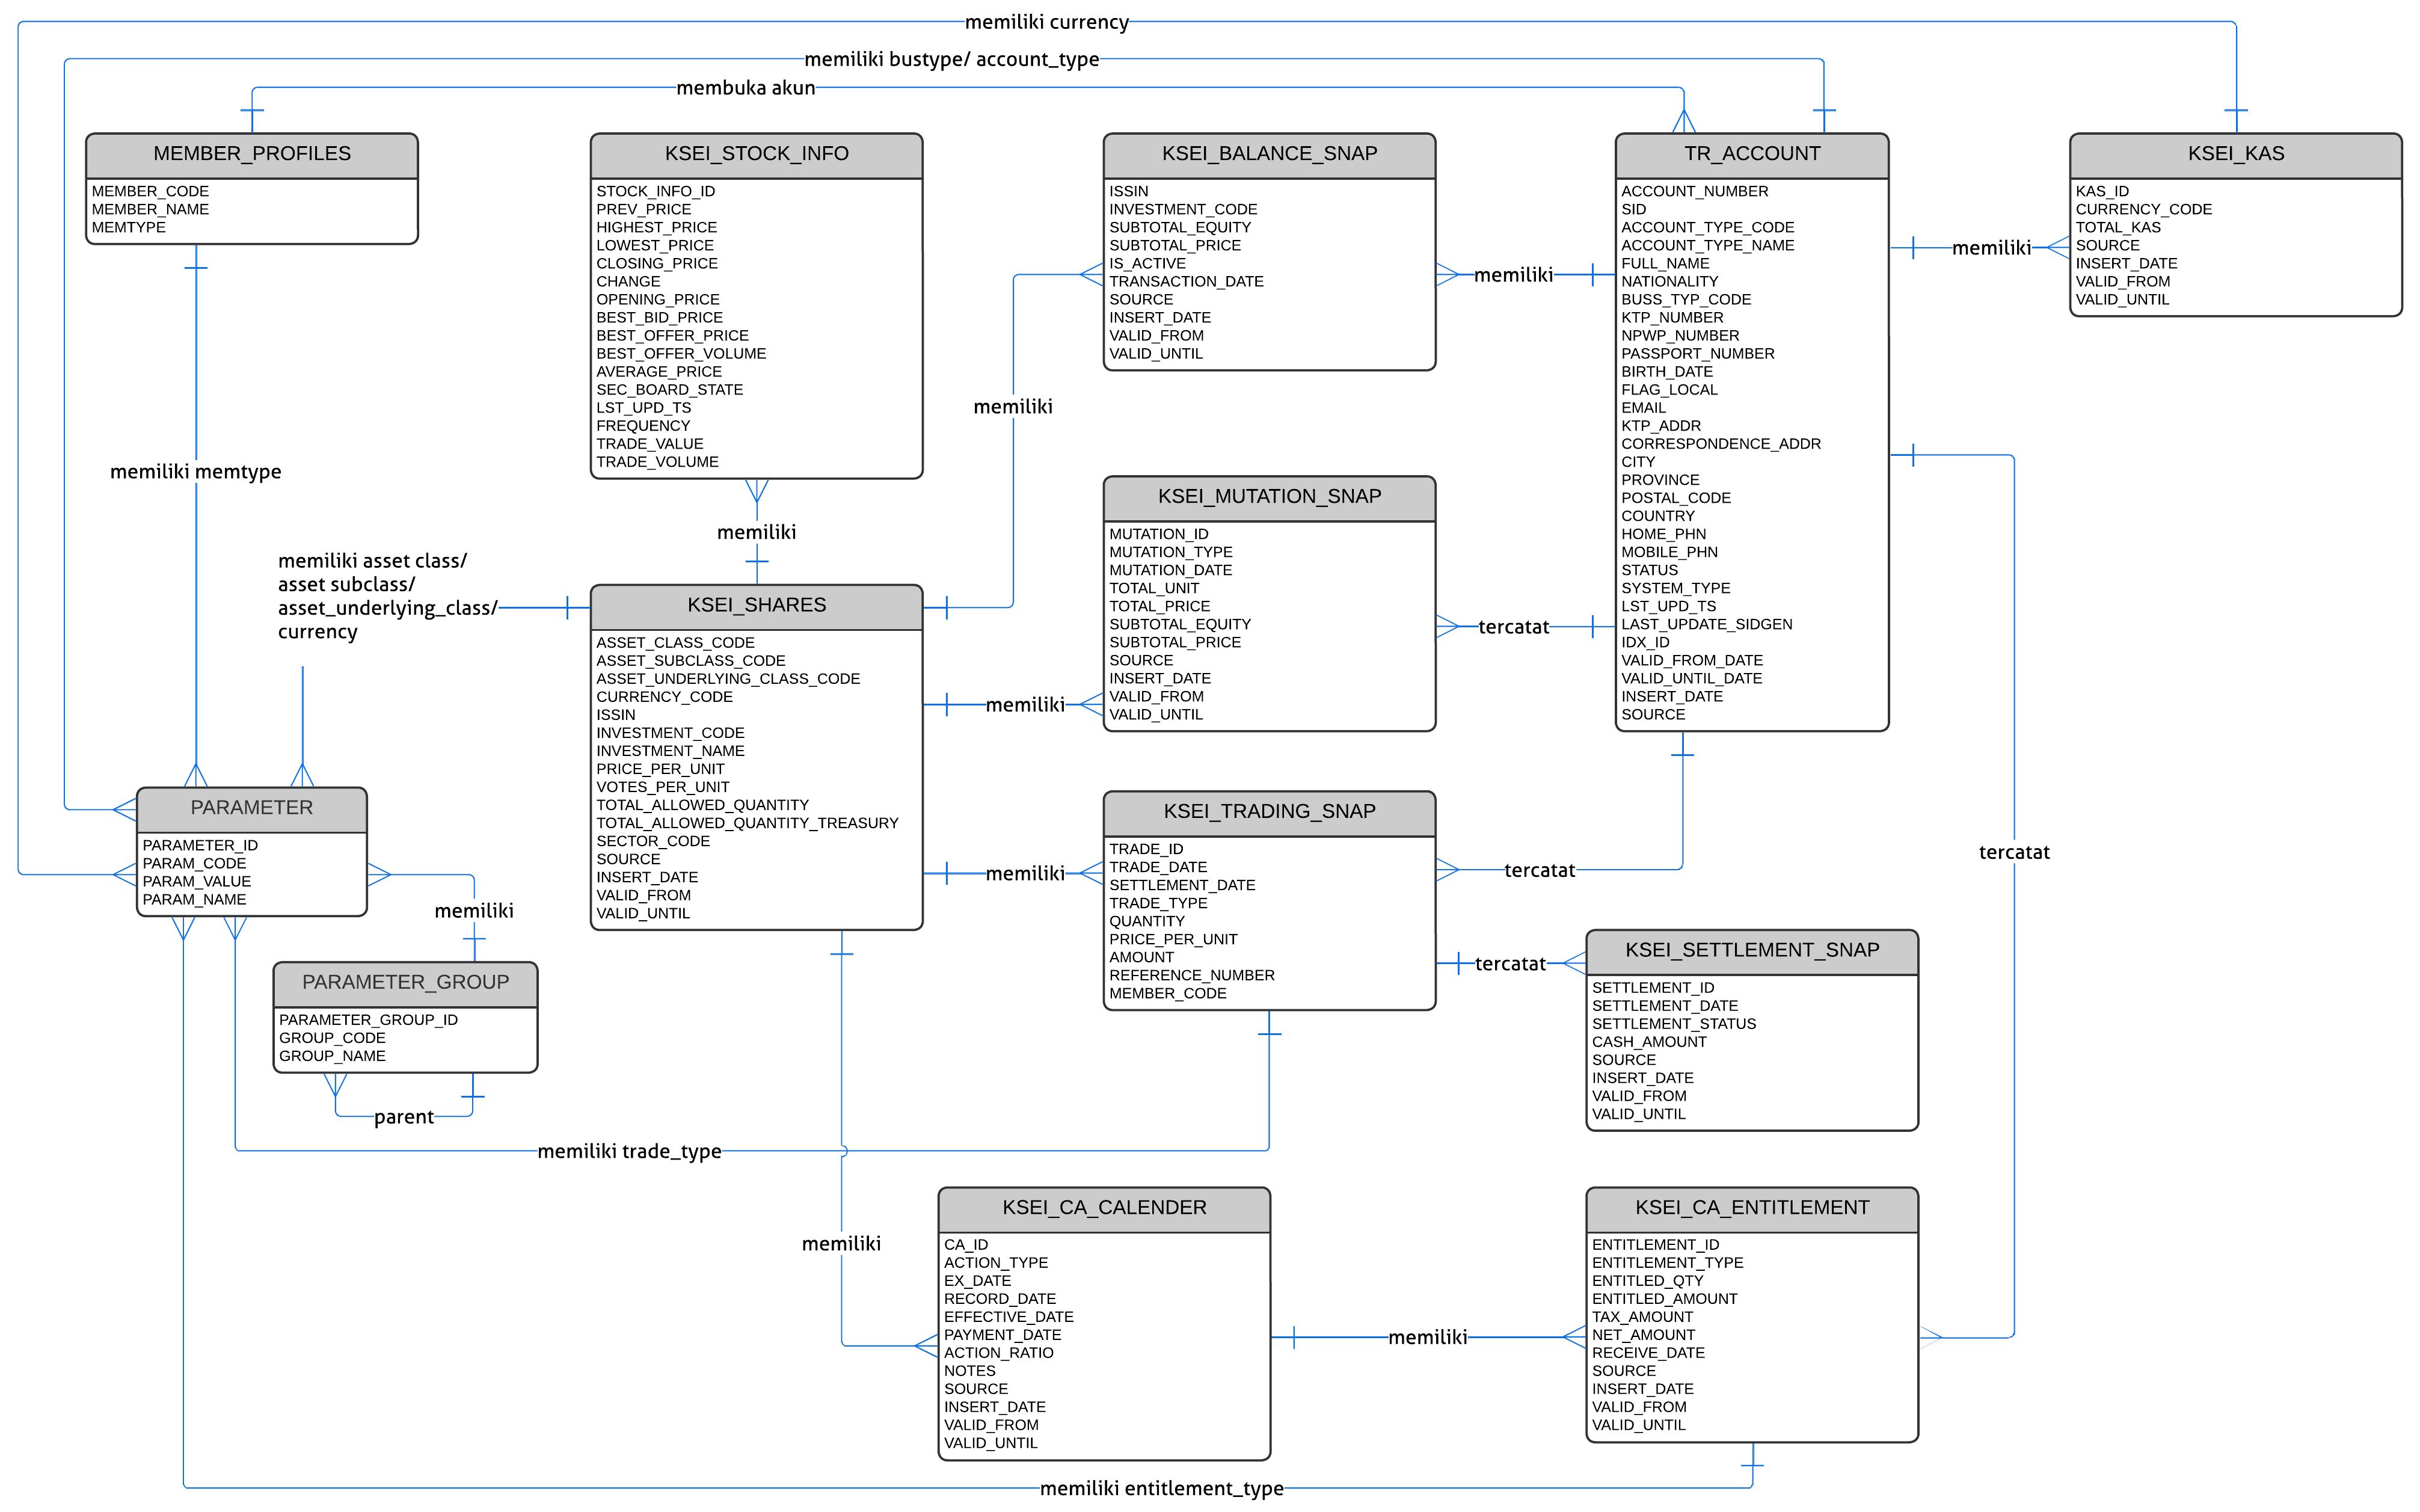Select the SETTLEMENT_ID field in KSEI_SETTLEMENT_SNAP
The height and width of the screenshot is (1512, 2420).
(x=1652, y=987)
